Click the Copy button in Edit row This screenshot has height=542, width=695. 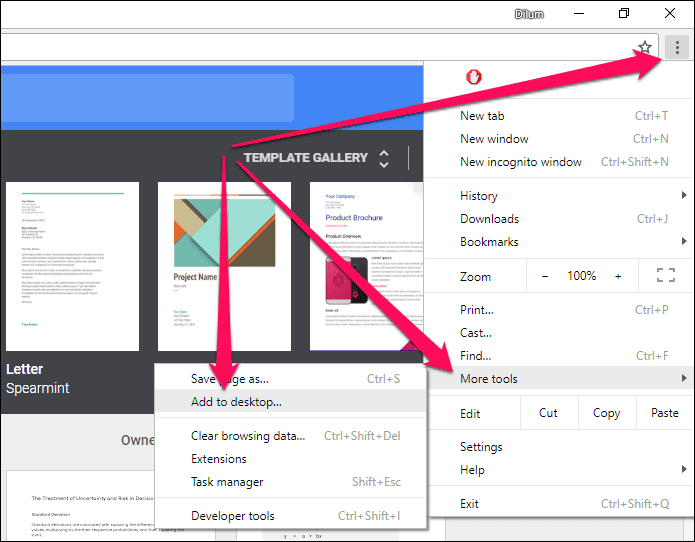coord(607,413)
